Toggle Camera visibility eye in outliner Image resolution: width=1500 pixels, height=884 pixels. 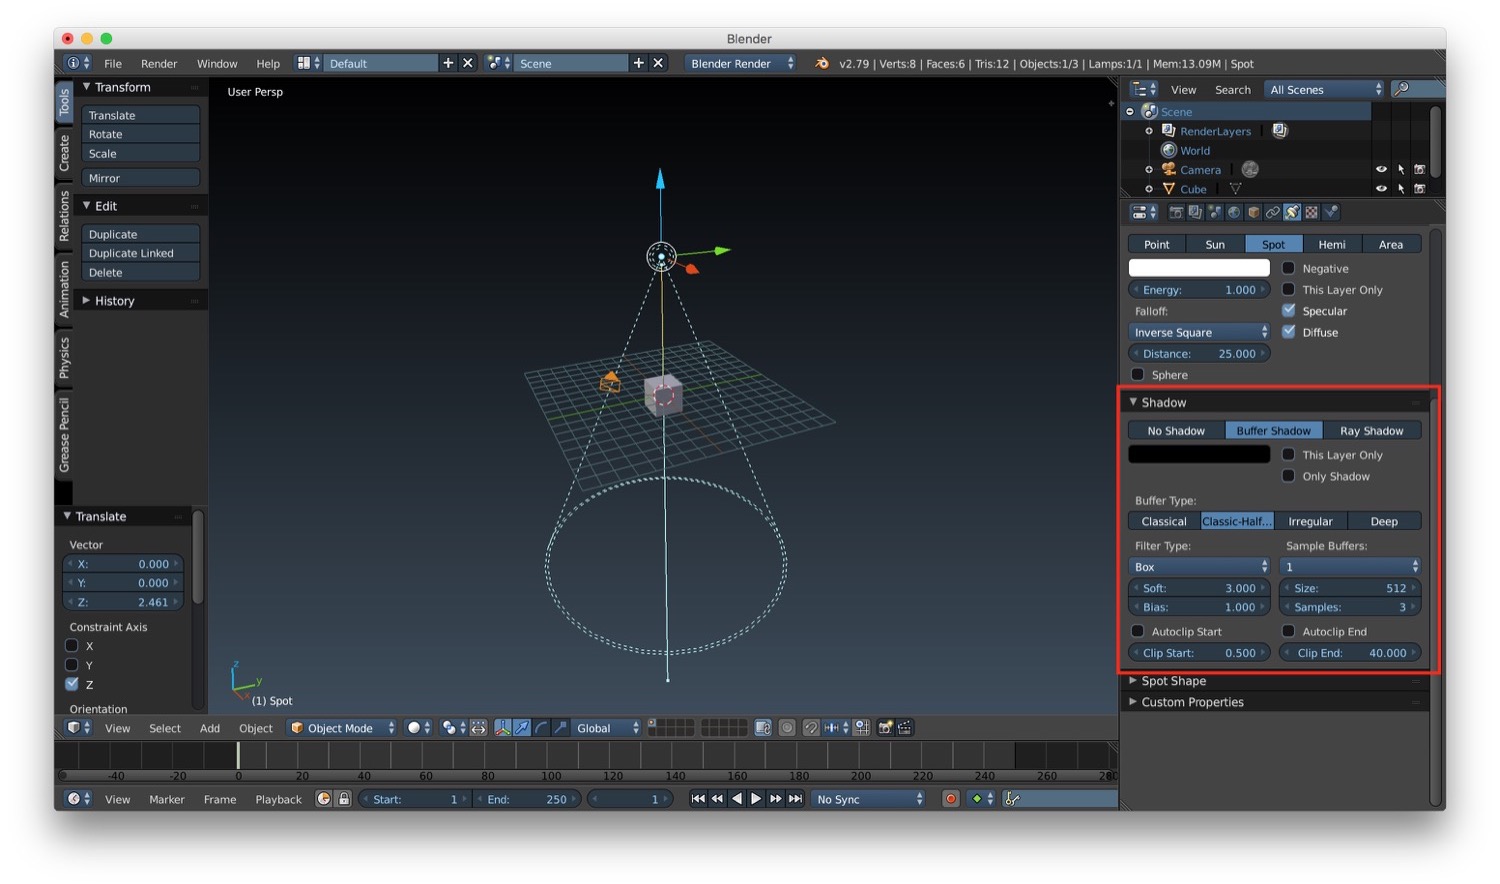[x=1381, y=170]
